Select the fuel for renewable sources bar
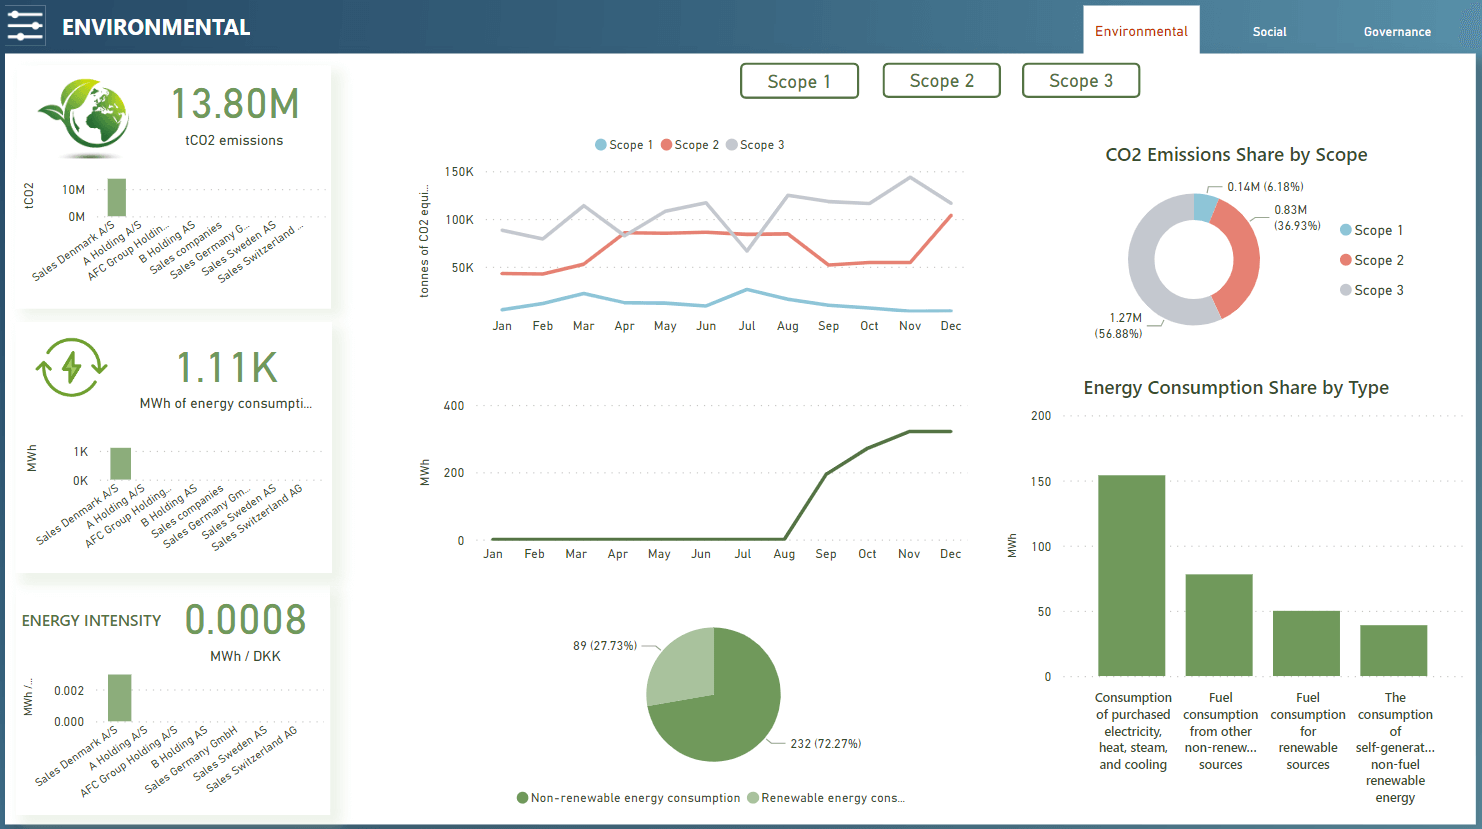 pyautogui.click(x=1306, y=643)
